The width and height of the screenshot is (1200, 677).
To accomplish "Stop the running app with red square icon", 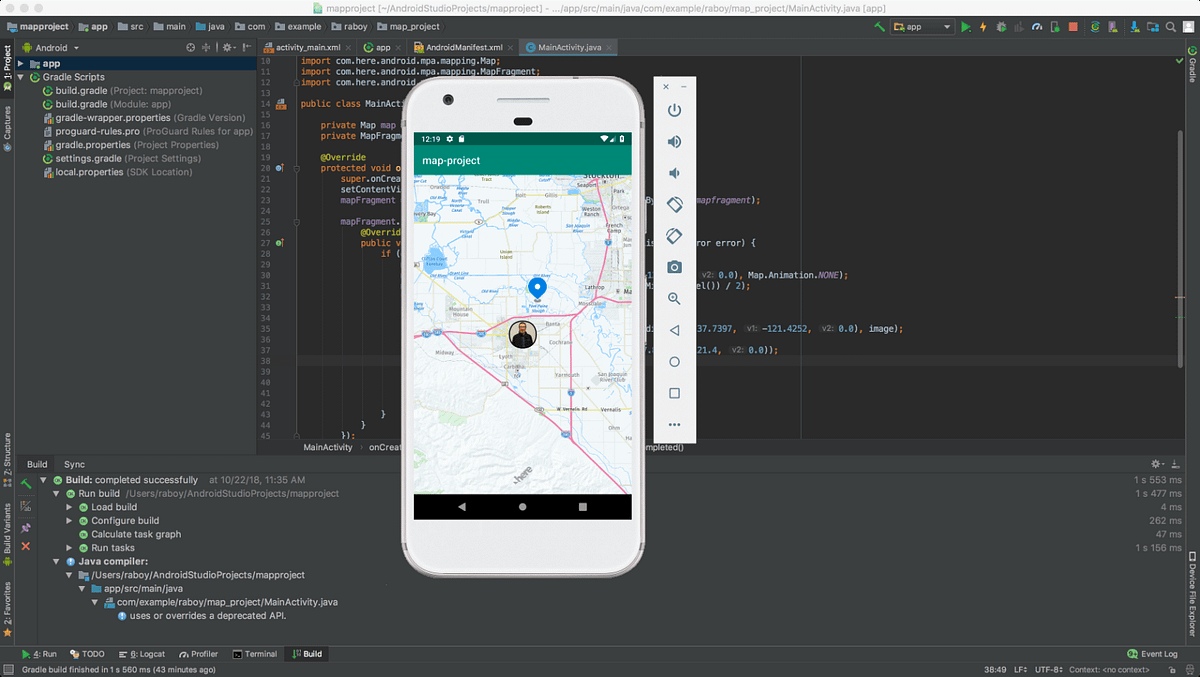I will (1073, 26).
